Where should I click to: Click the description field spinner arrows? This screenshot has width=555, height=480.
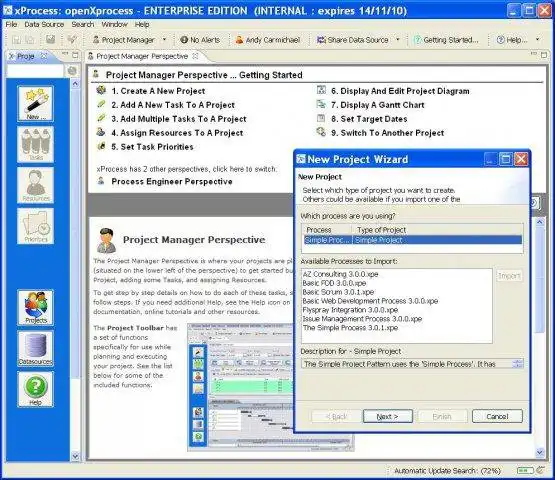click(518, 364)
